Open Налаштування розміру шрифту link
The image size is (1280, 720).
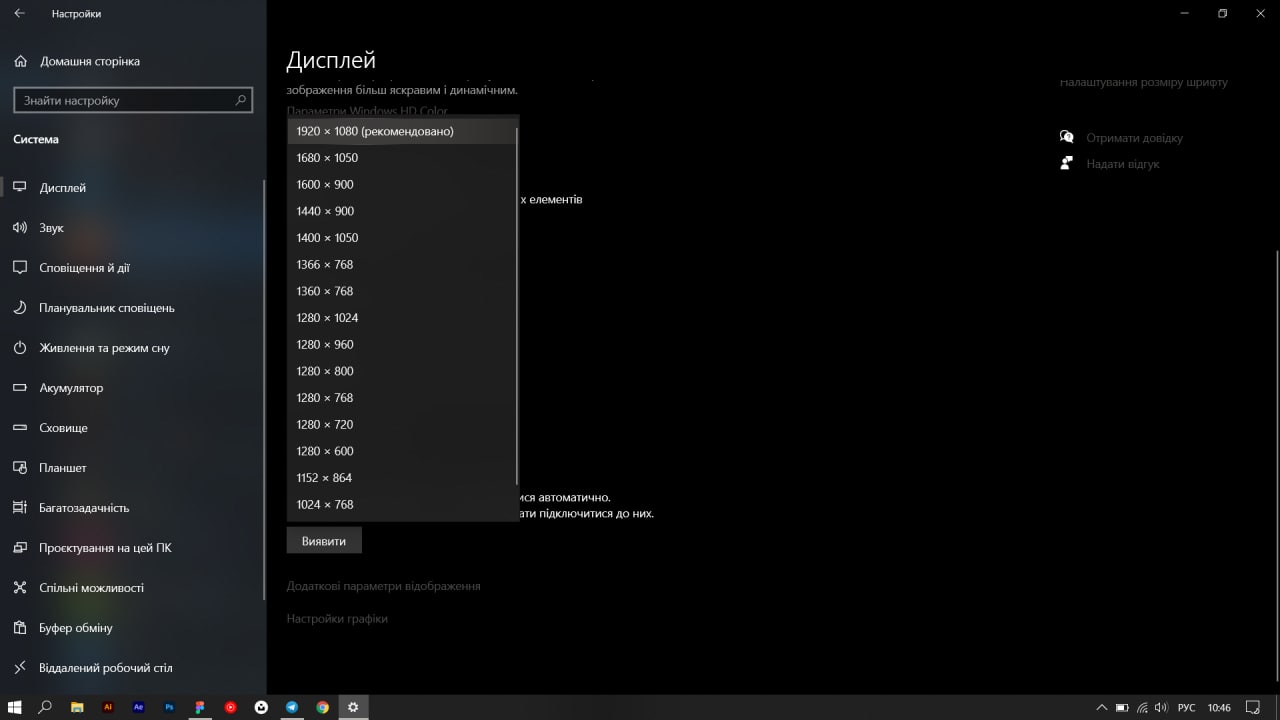tap(1144, 83)
